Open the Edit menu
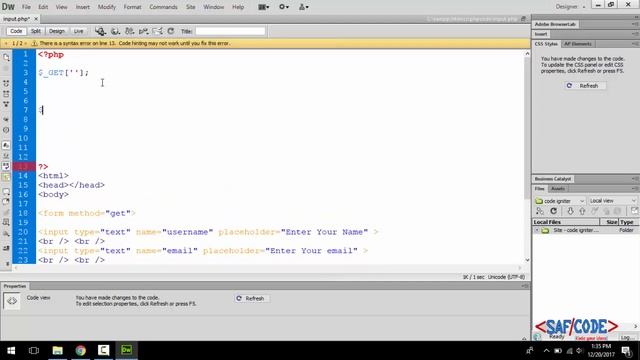The width and height of the screenshot is (640, 360). pos(43,7)
